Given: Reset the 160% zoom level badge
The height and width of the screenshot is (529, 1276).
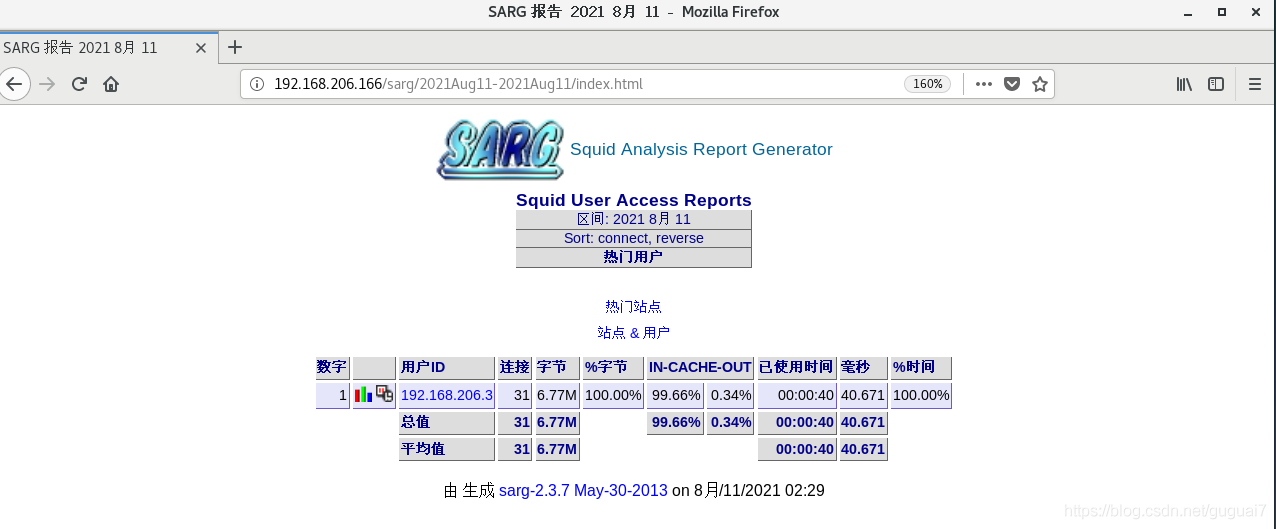Looking at the screenshot, I should 927,84.
